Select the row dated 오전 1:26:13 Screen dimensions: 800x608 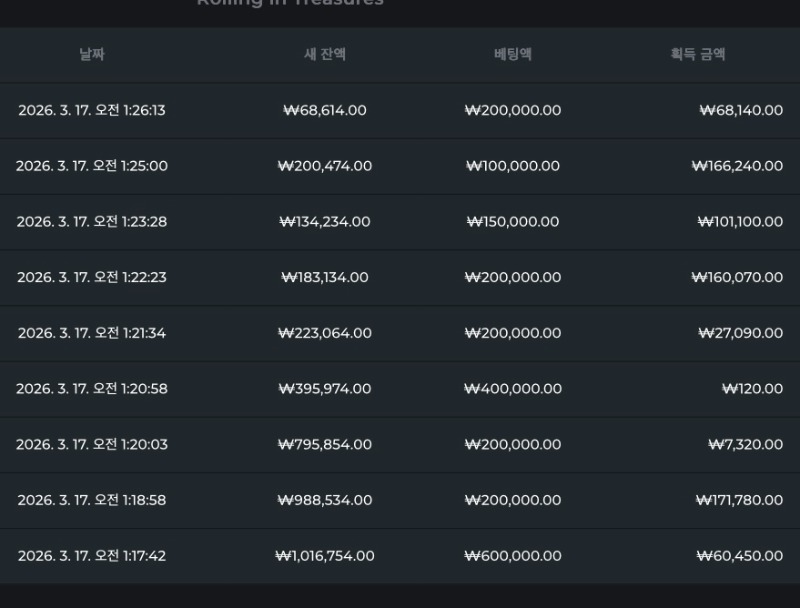tap(92, 110)
